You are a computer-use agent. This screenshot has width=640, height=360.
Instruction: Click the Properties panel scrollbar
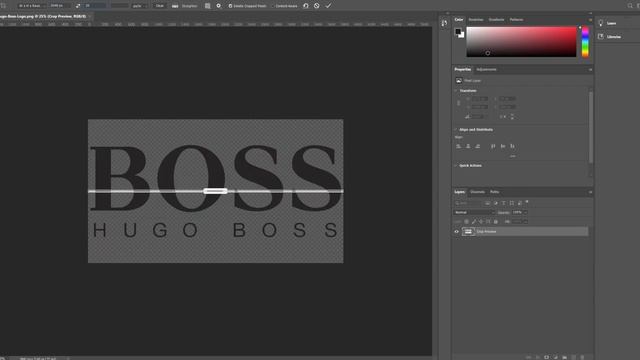tap(591, 127)
